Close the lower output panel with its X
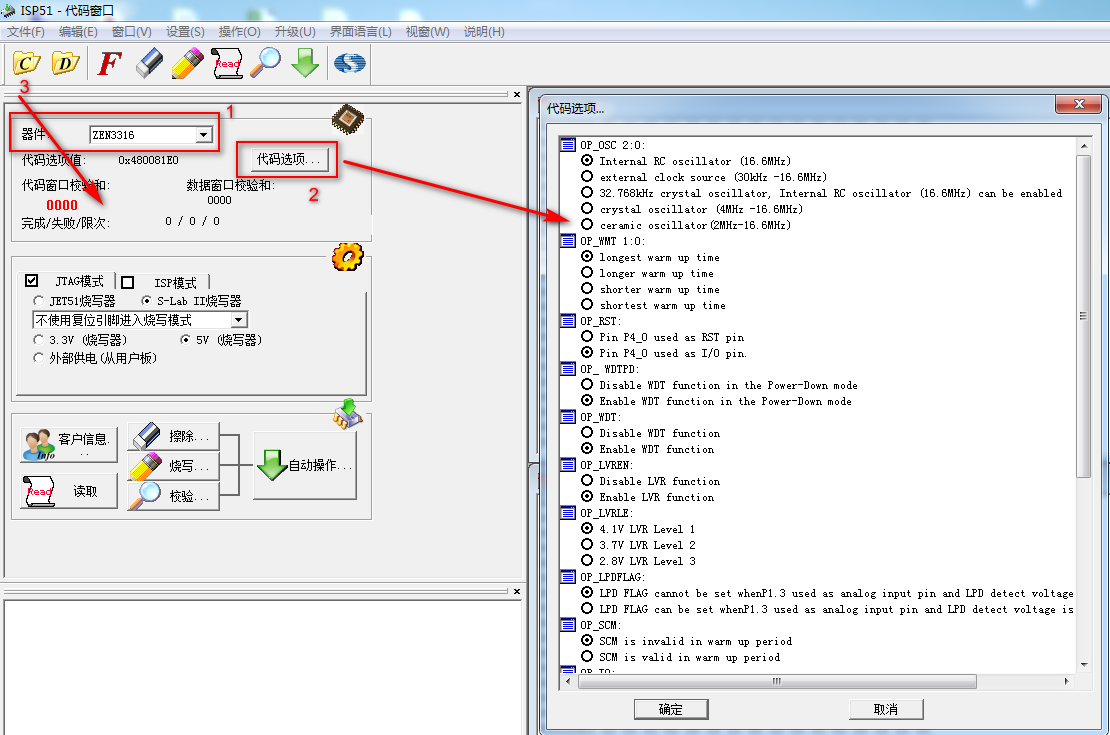This screenshot has height=735, width=1110. coord(517,591)
